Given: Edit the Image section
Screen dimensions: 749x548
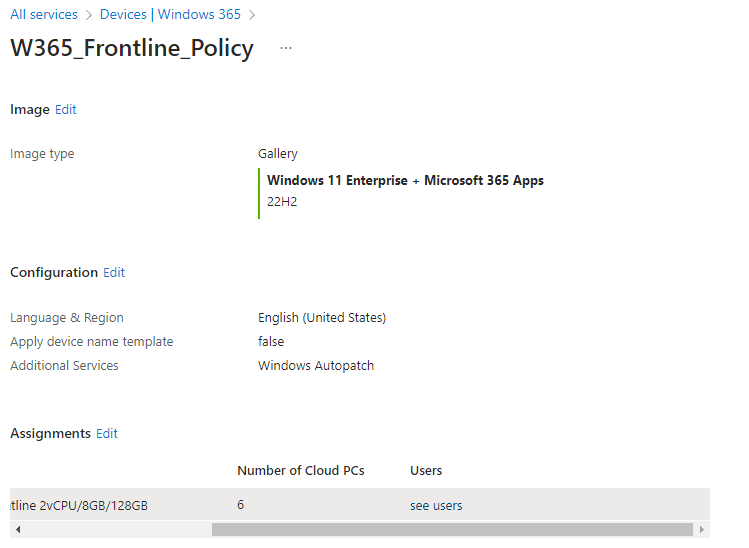Looking at the screenshot, I should click(x=65, y=109).
